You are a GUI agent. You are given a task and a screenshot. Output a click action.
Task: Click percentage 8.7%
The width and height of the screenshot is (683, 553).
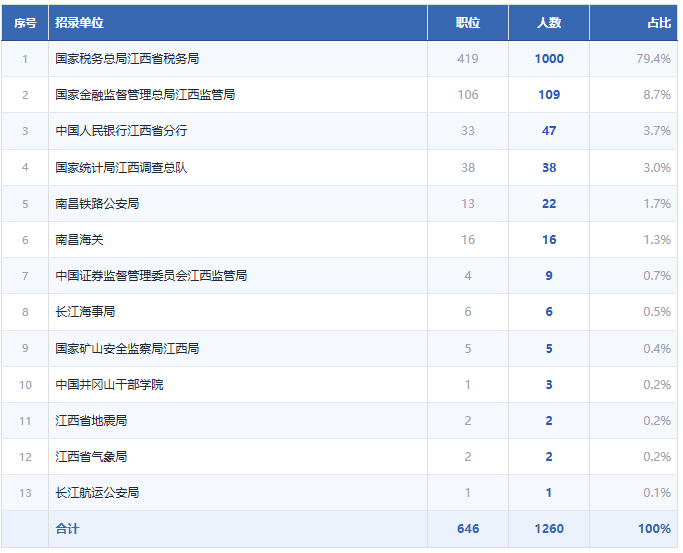pyautogui.click(x=657, y=95)
